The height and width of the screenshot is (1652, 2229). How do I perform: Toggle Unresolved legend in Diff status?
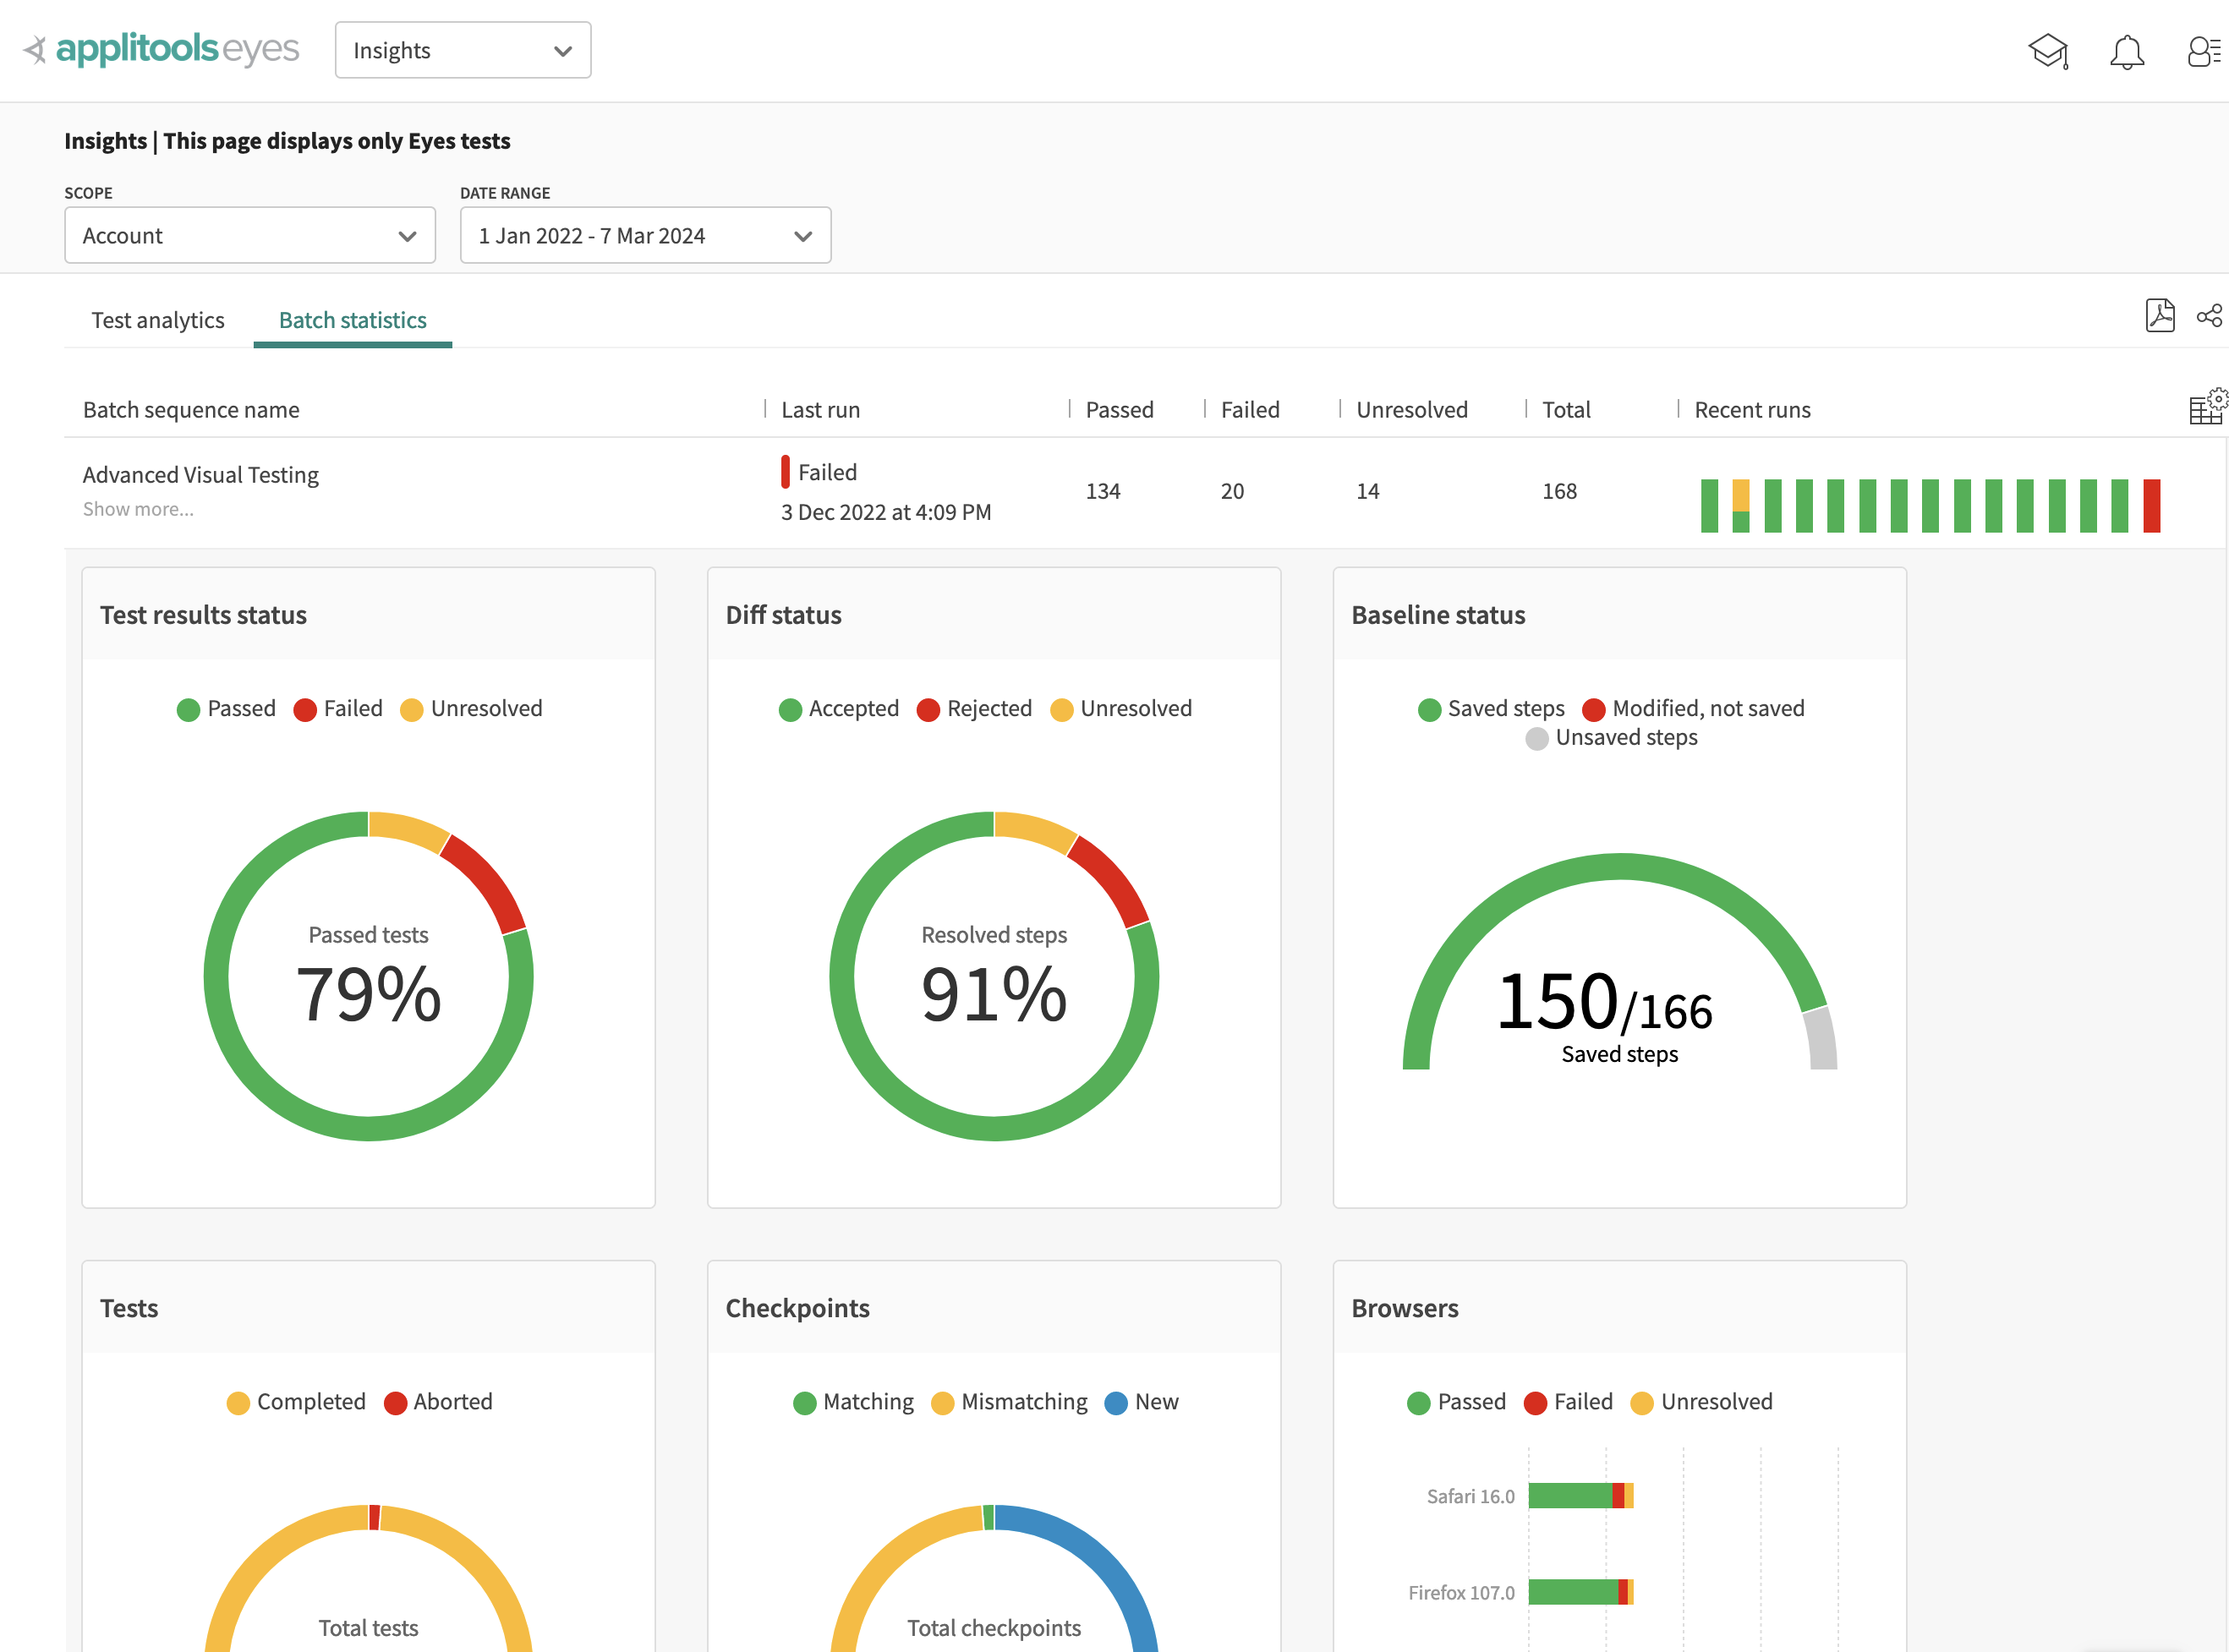pyautogui.click(x=1121, y=709)
